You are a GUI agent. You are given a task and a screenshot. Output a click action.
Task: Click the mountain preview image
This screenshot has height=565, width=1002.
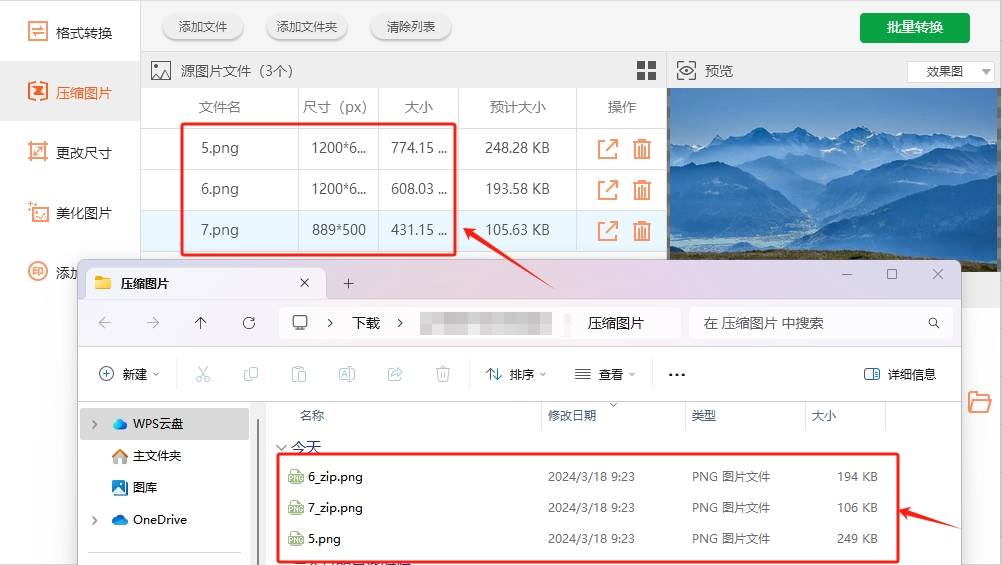tap(833, 173)
